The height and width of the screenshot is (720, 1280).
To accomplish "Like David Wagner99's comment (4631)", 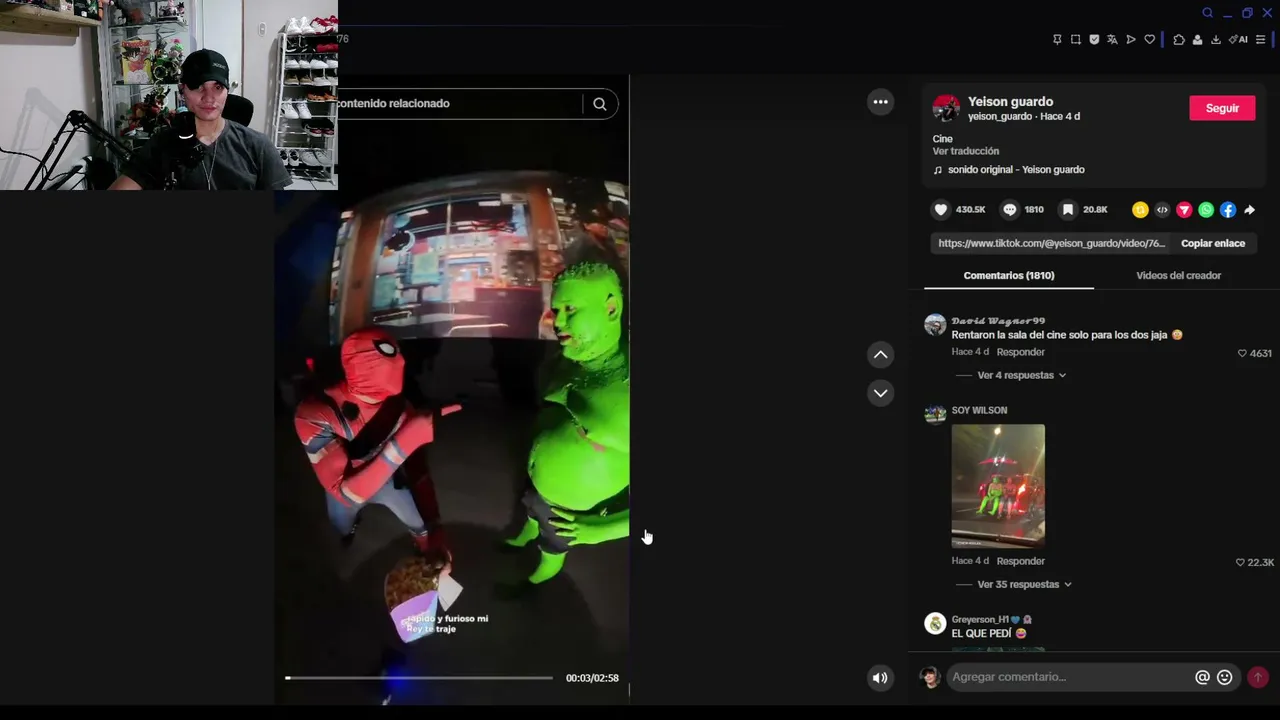I will [1242, 353].
